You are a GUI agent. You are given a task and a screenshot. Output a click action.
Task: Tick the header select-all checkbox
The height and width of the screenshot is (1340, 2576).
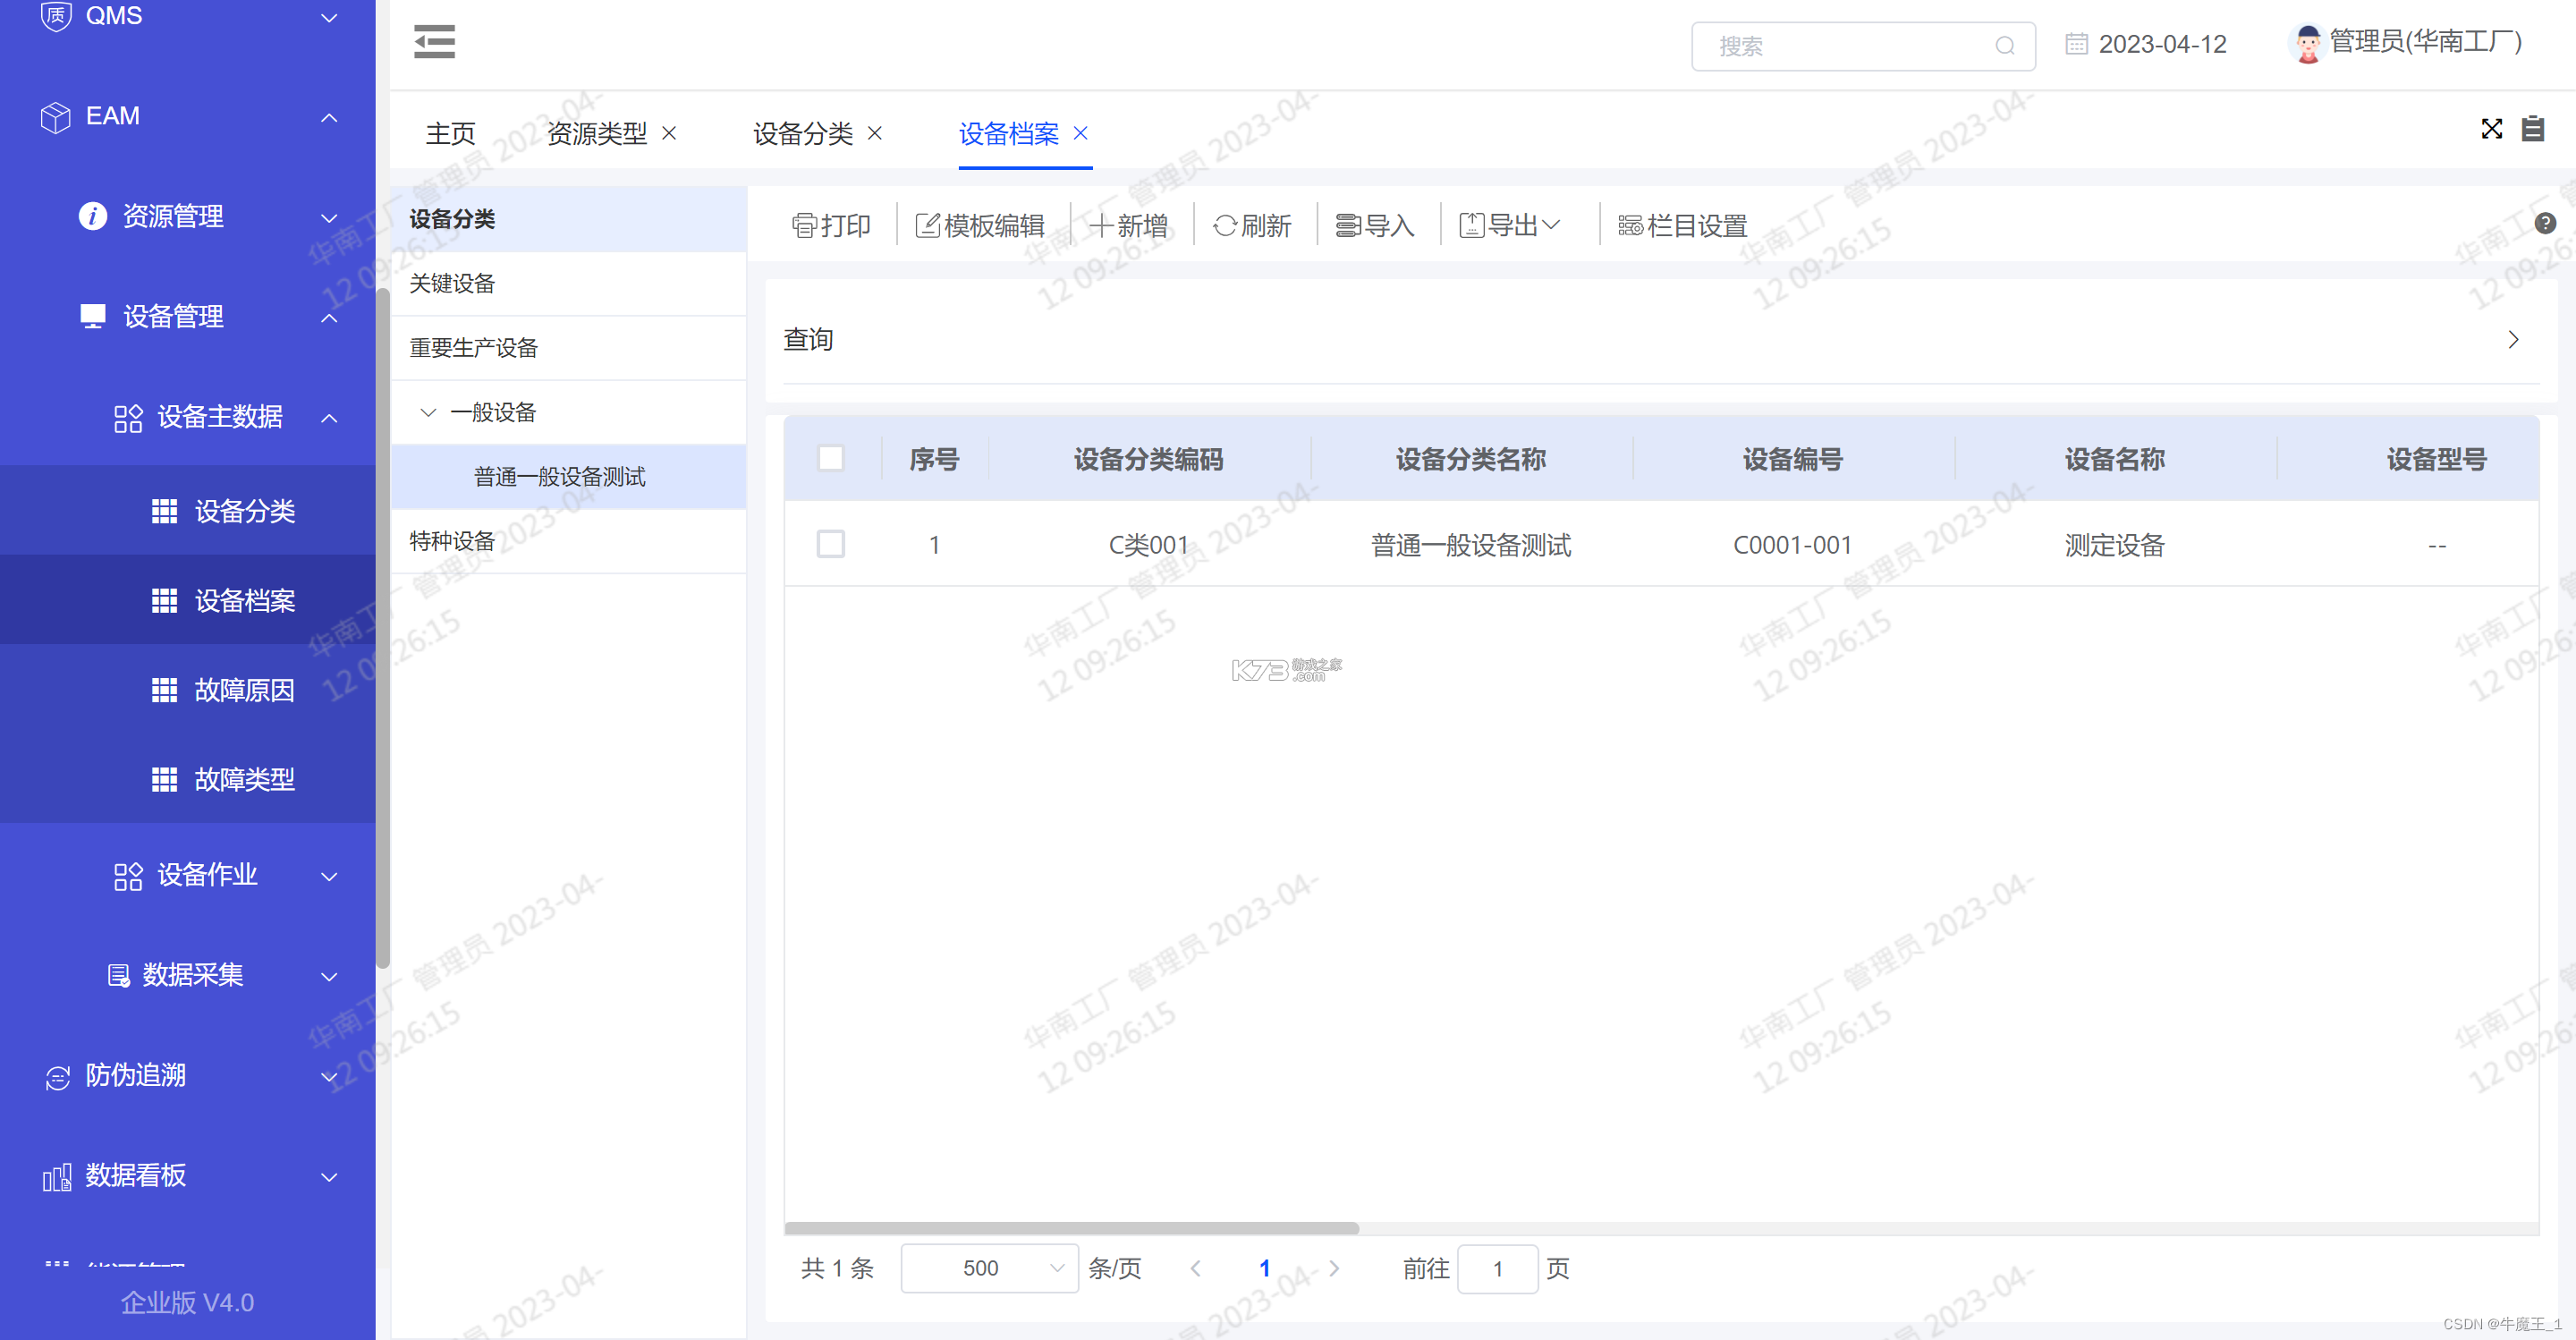(x=831, y=458)
